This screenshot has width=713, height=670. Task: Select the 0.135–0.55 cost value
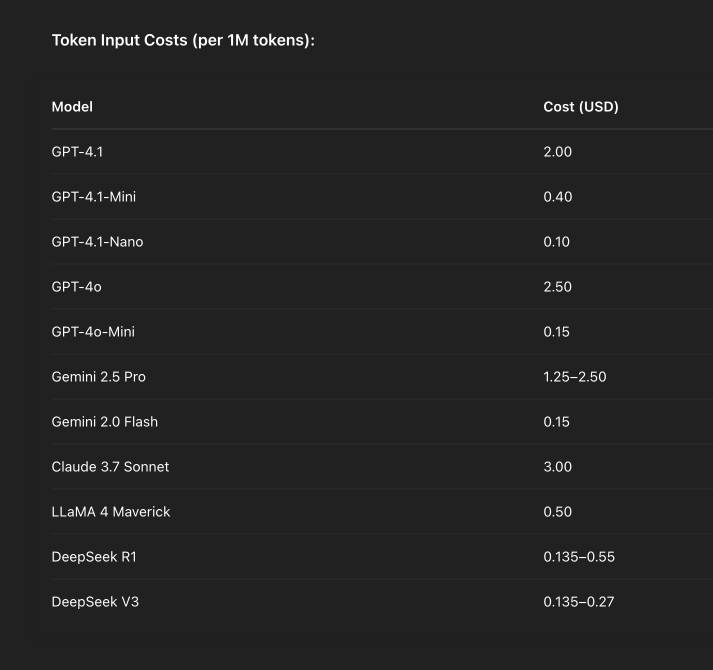click(579, 557)
